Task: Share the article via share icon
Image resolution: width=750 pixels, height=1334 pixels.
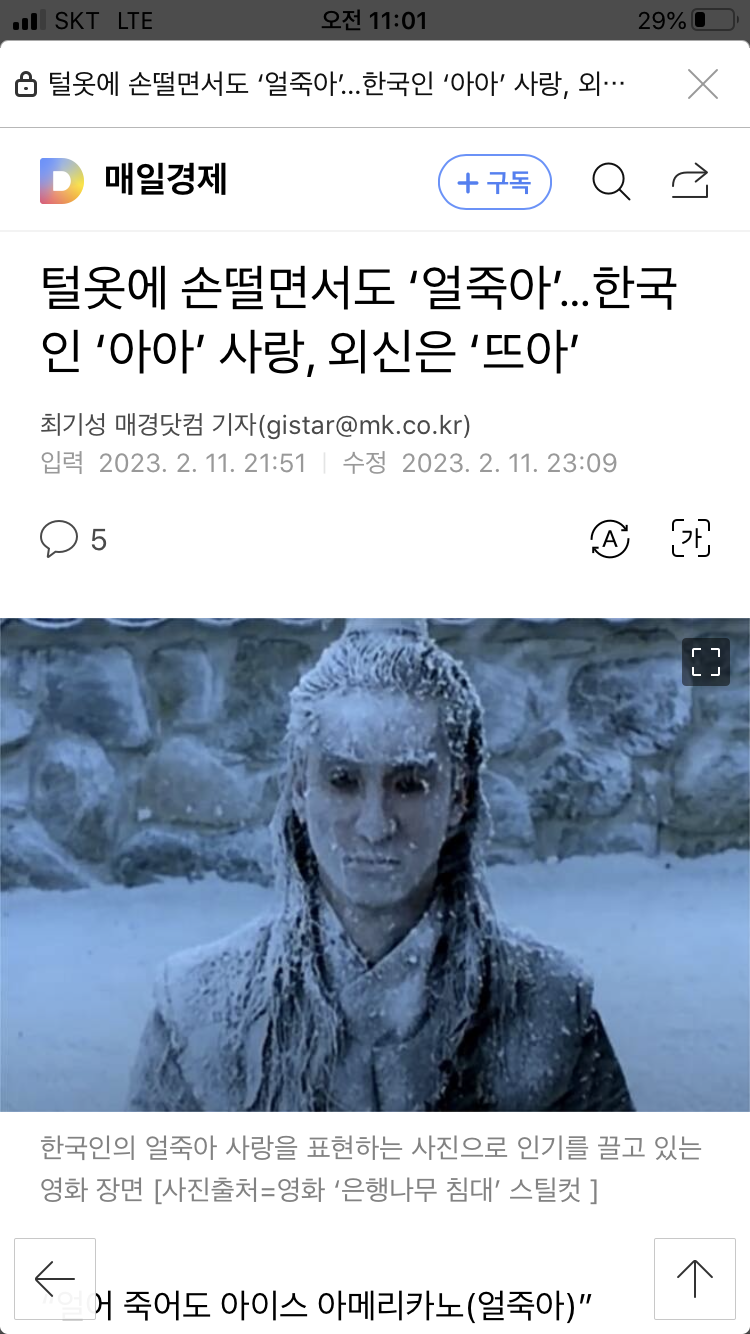Action: pos(690,182)
